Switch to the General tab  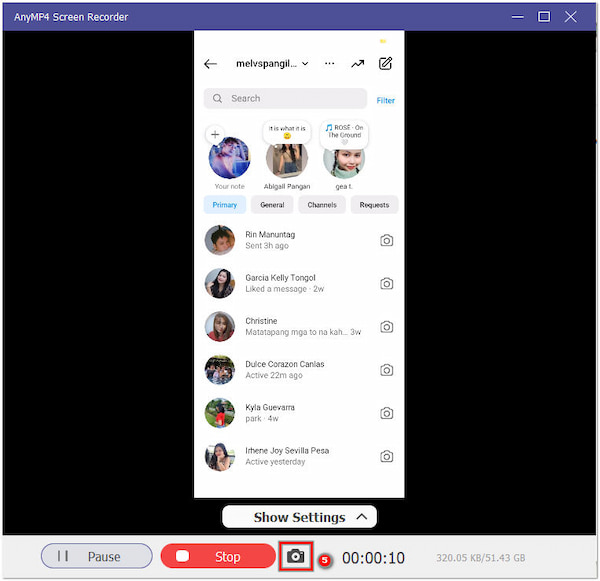[272, 205]
